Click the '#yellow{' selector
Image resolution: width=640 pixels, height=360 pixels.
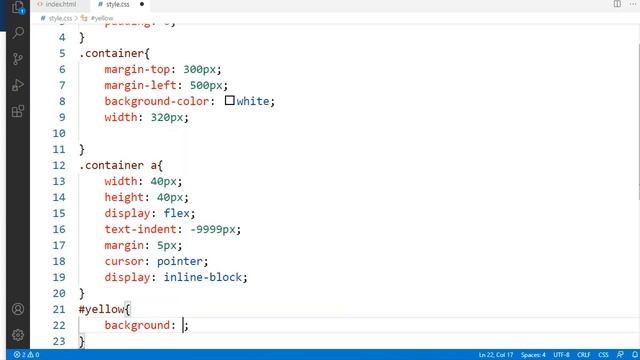click(104, 309)
